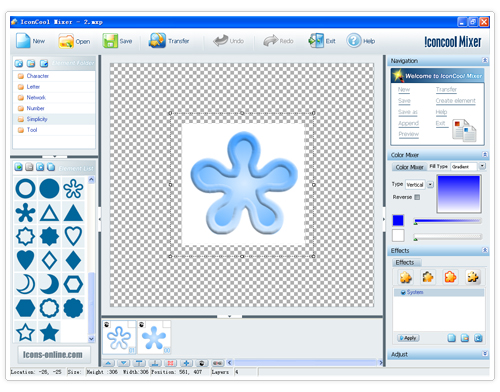Collapse the Navigation panel
This screenshot has width=500, height=392.
[x=485, y=60]
